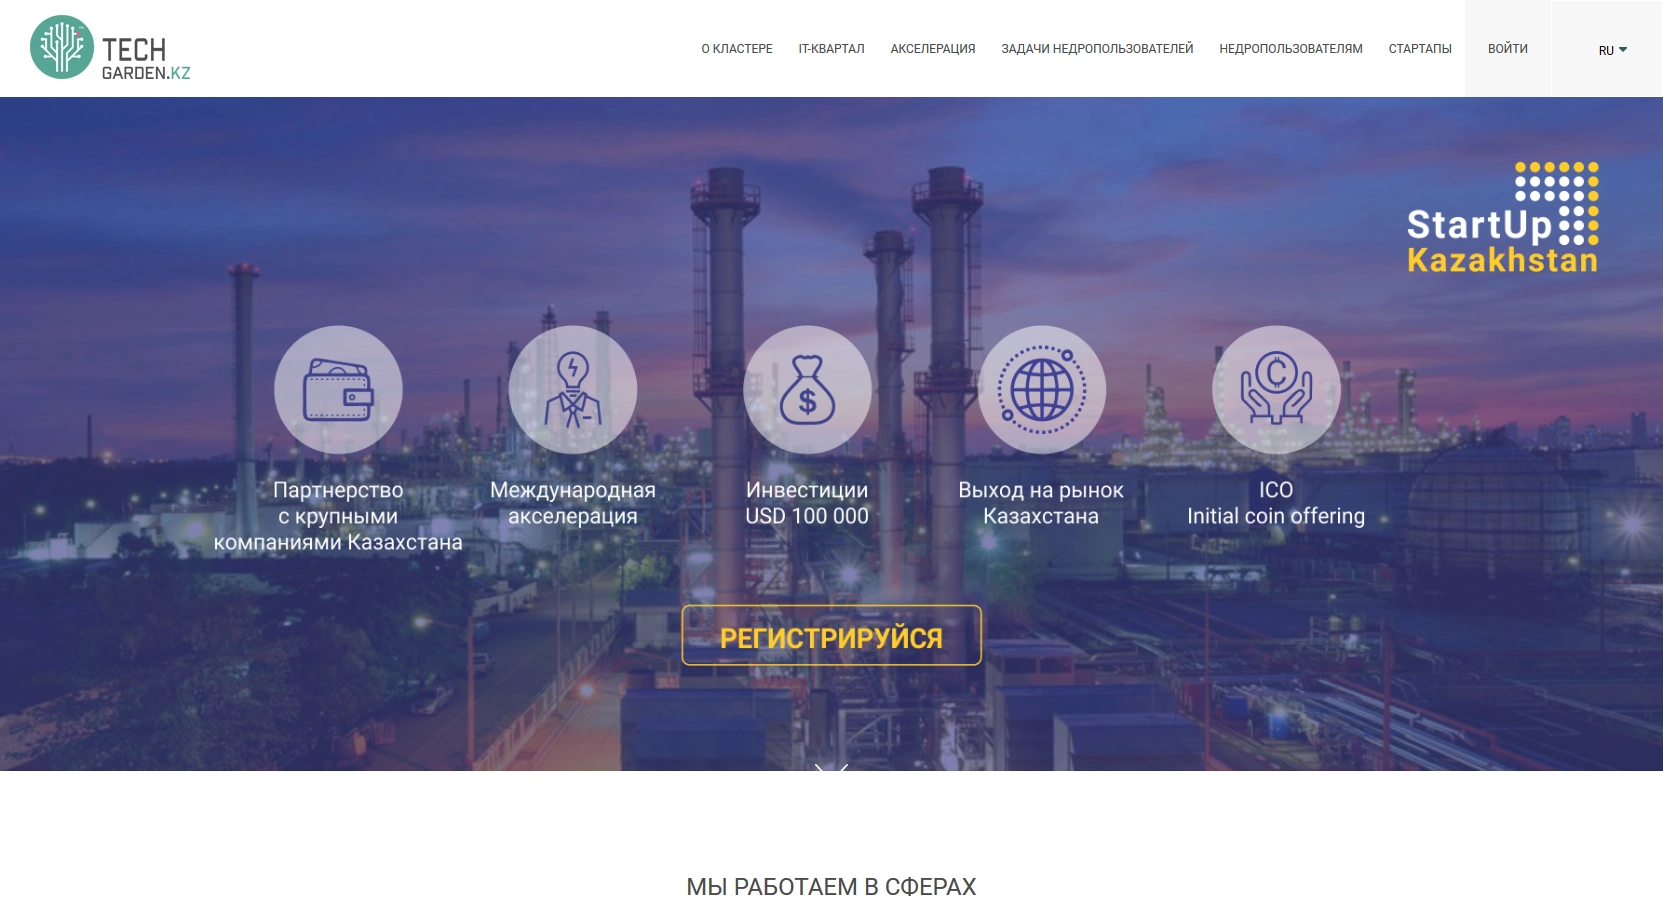Screen dimensions: 1663x914
Task: Open ЗАДАЧИ НЕДРОПОЛЬЗОВАТЕЛЕЙ menu item
Action: coord(1097,49)
